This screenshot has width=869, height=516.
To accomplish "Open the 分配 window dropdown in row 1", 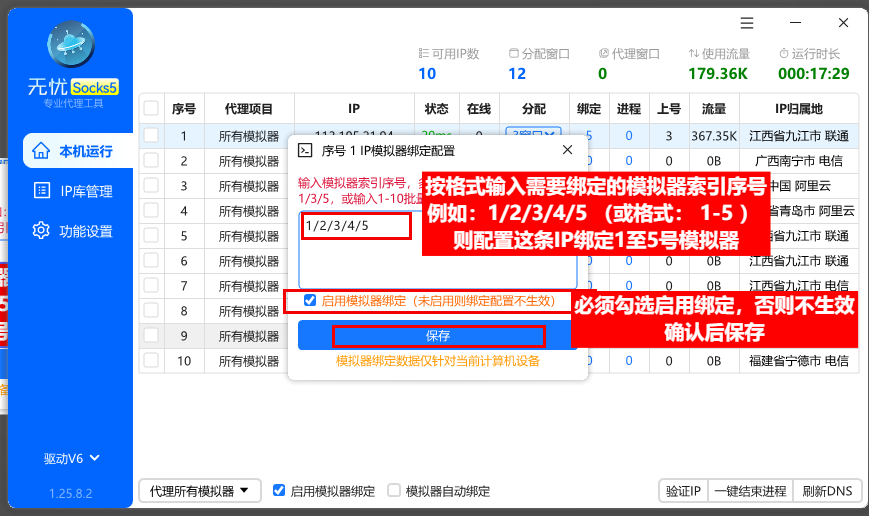I will (x=533, y=135).
